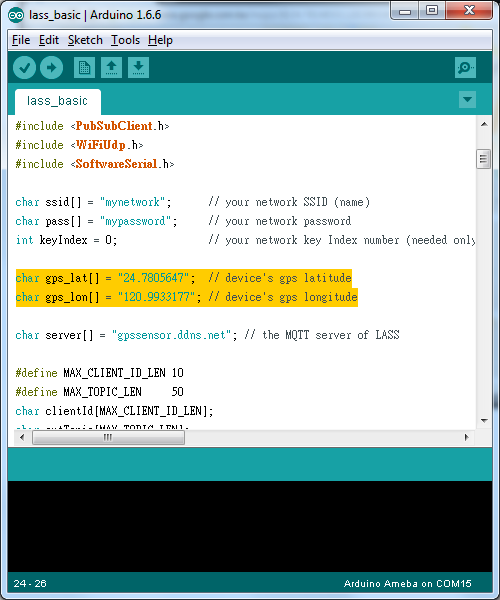Click the Upload arrow button

point(51,68)
